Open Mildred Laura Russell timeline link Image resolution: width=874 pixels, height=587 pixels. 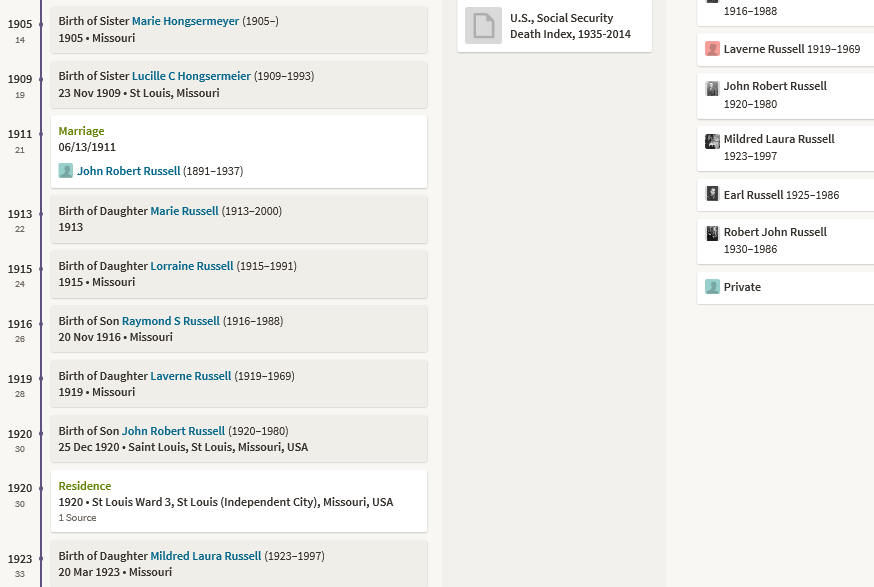(206, 556)
